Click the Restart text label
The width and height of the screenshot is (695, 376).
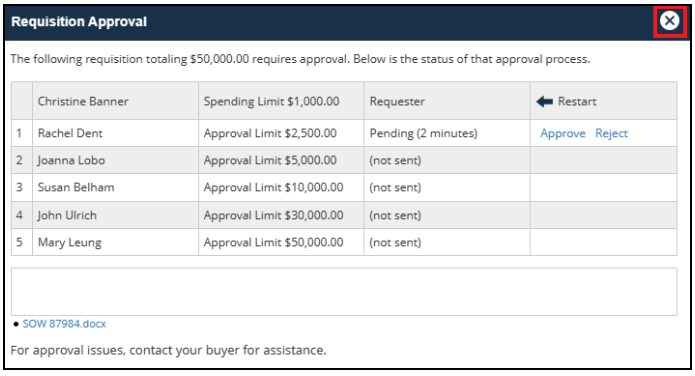577,102
